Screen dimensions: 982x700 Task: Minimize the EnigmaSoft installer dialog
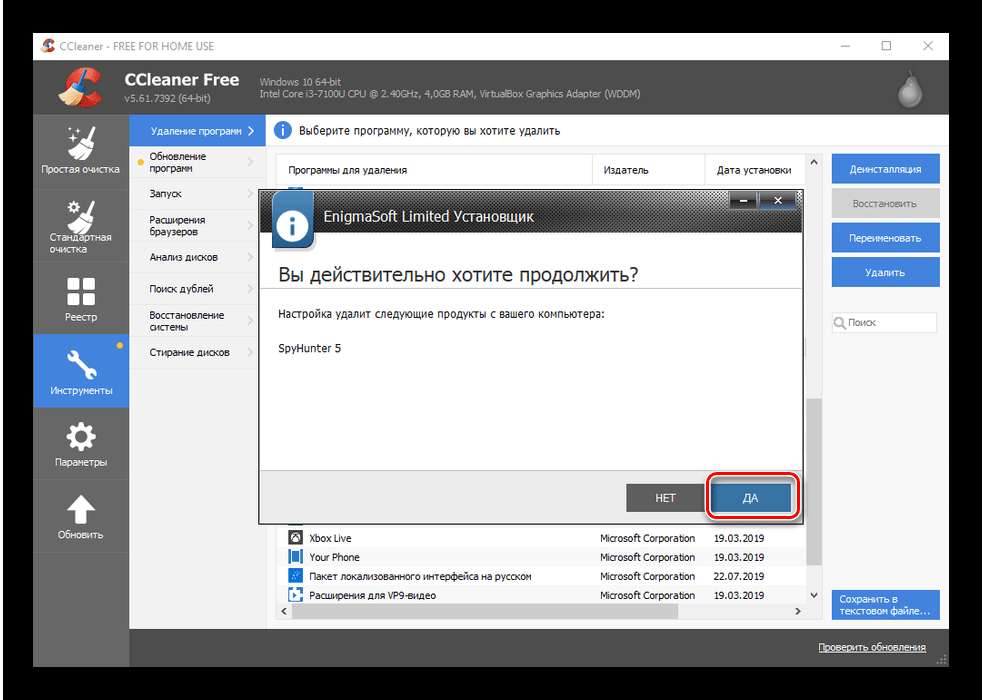pyautogui.click(x=743, y=200)
